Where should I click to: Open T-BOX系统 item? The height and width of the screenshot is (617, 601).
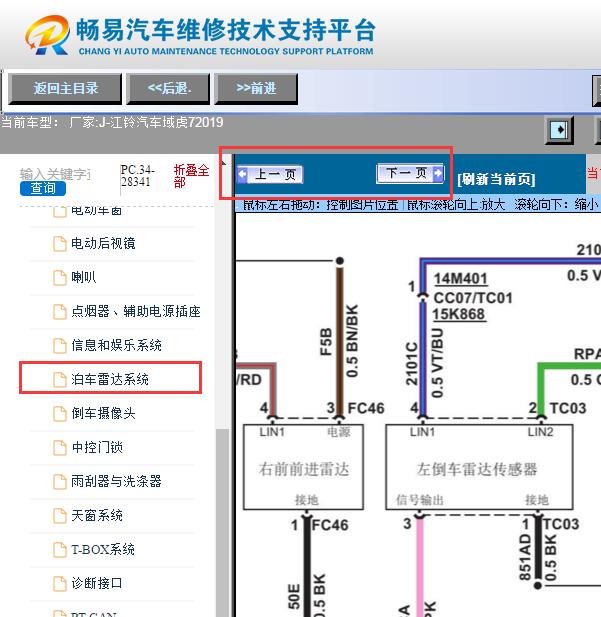pyautogui.click(x=103, y=549)
